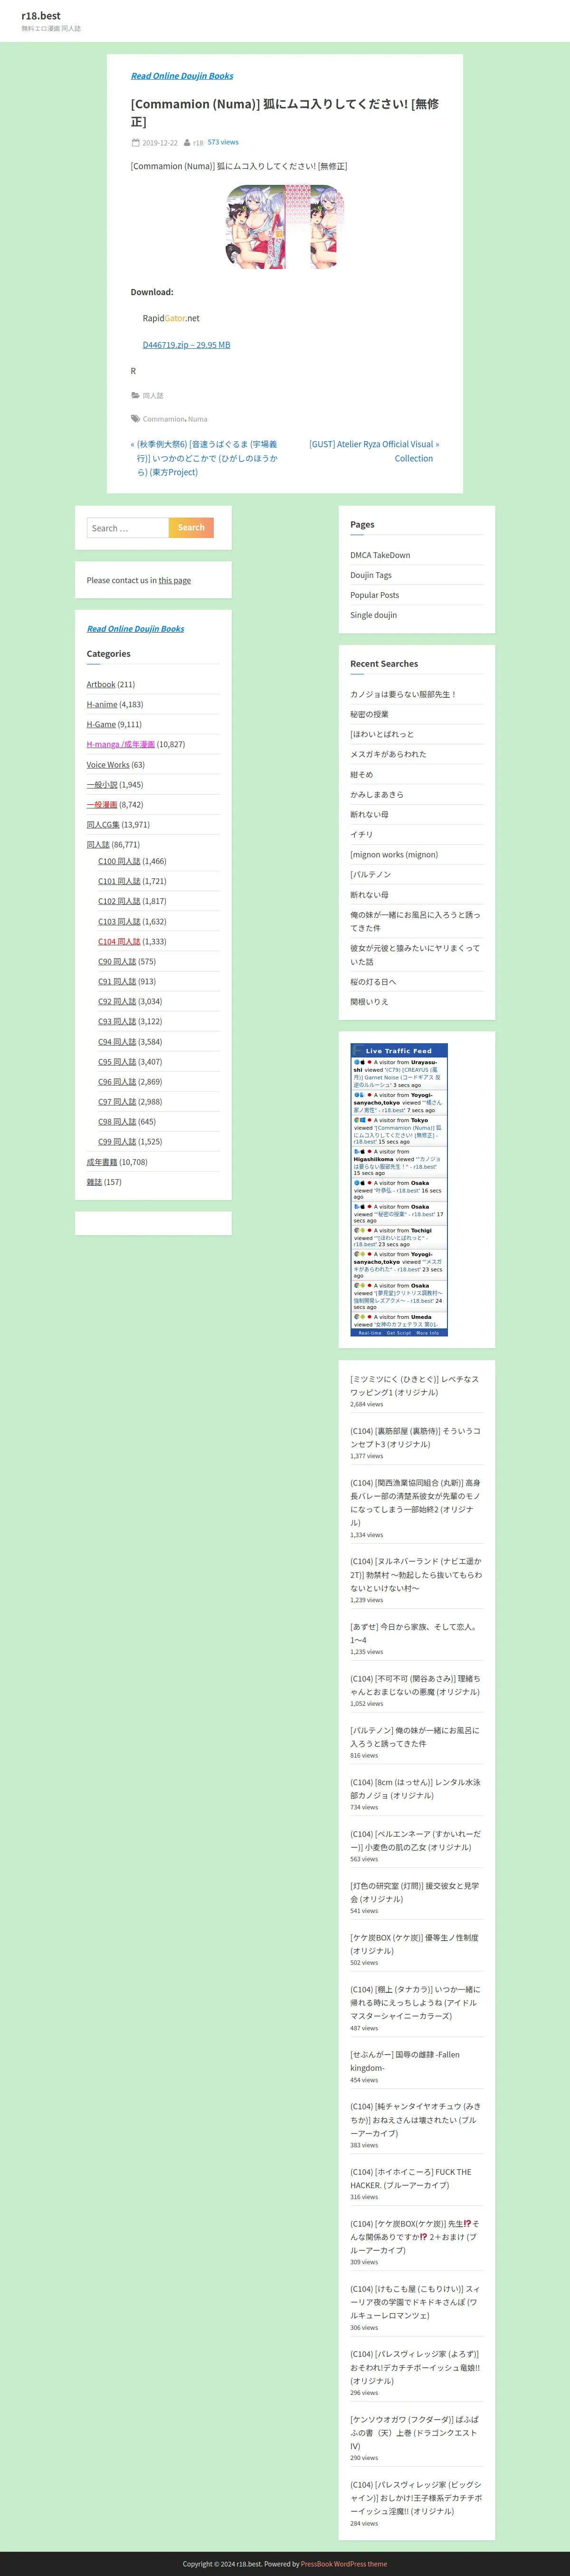Open the Popular Posts page
Image resolution: width=570 pixels, height=2576 pixels.
tap(375, 595)
